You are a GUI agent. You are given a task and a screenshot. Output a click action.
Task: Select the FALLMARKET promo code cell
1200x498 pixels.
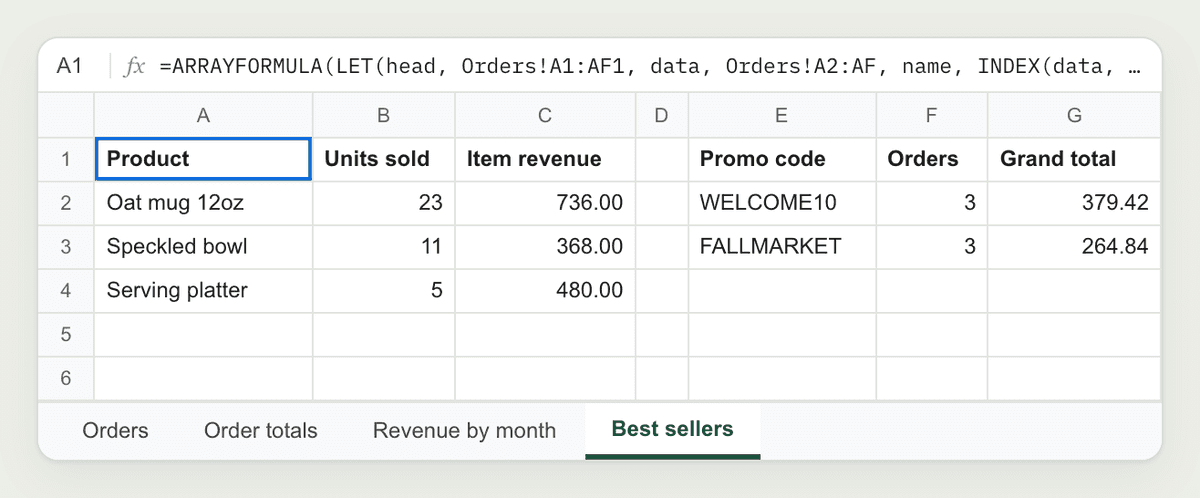pyautogui.click(x=782, y=246)
